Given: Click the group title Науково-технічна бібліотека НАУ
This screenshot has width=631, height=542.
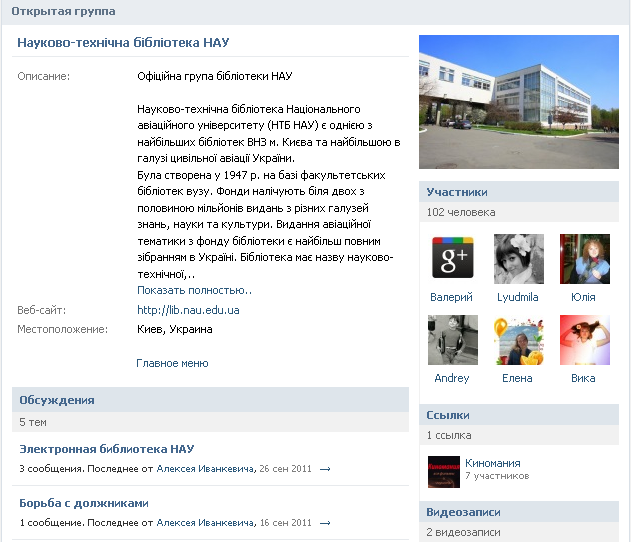Looking at the screenshot, I should (123, 43).
